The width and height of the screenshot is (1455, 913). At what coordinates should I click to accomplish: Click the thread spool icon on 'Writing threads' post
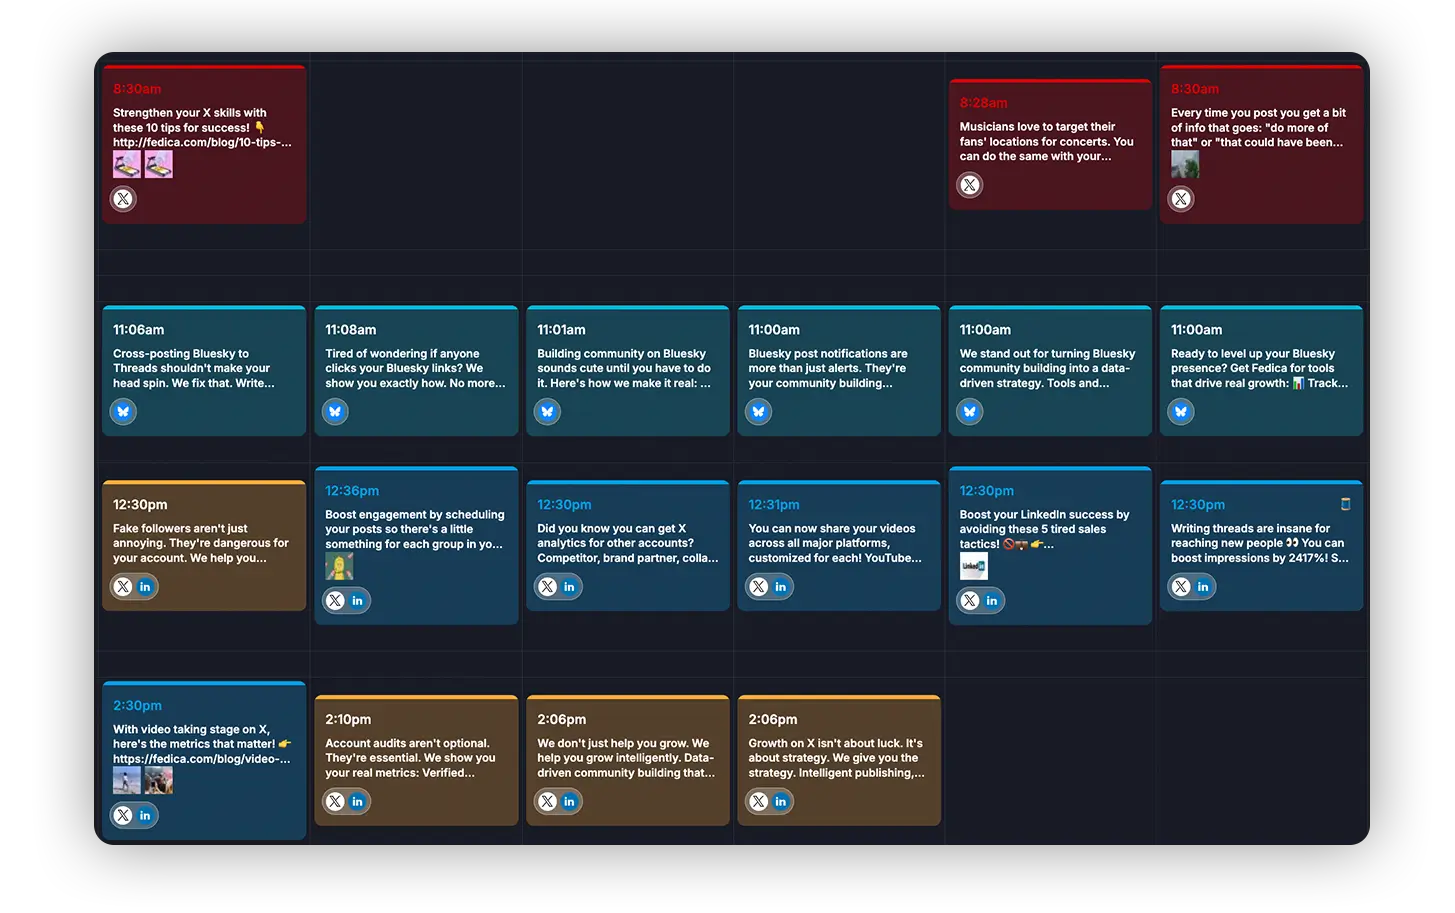(1345, 504)
